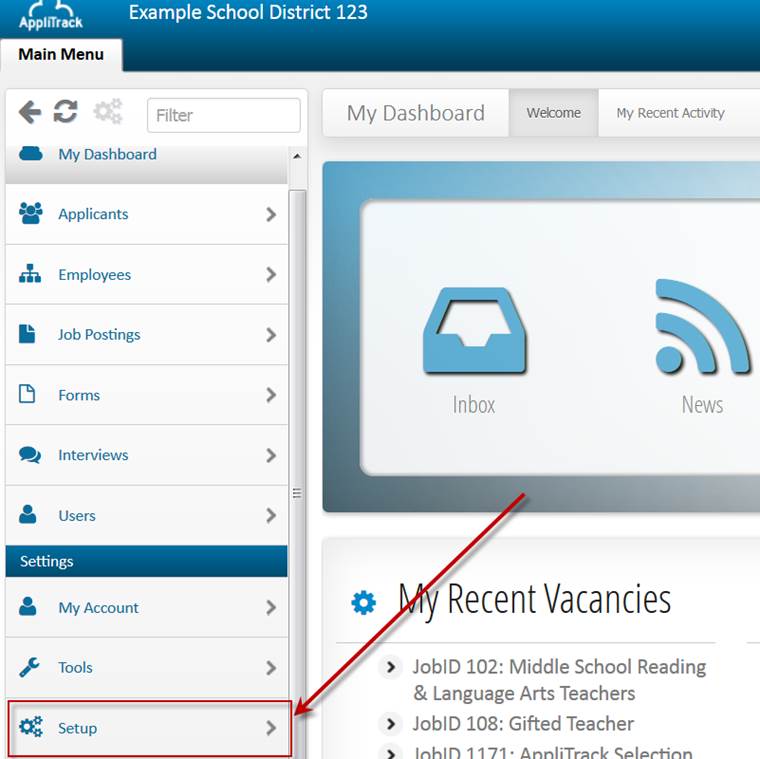Expand the Users menu chevron
760x759 pixels.
(271, 515)
